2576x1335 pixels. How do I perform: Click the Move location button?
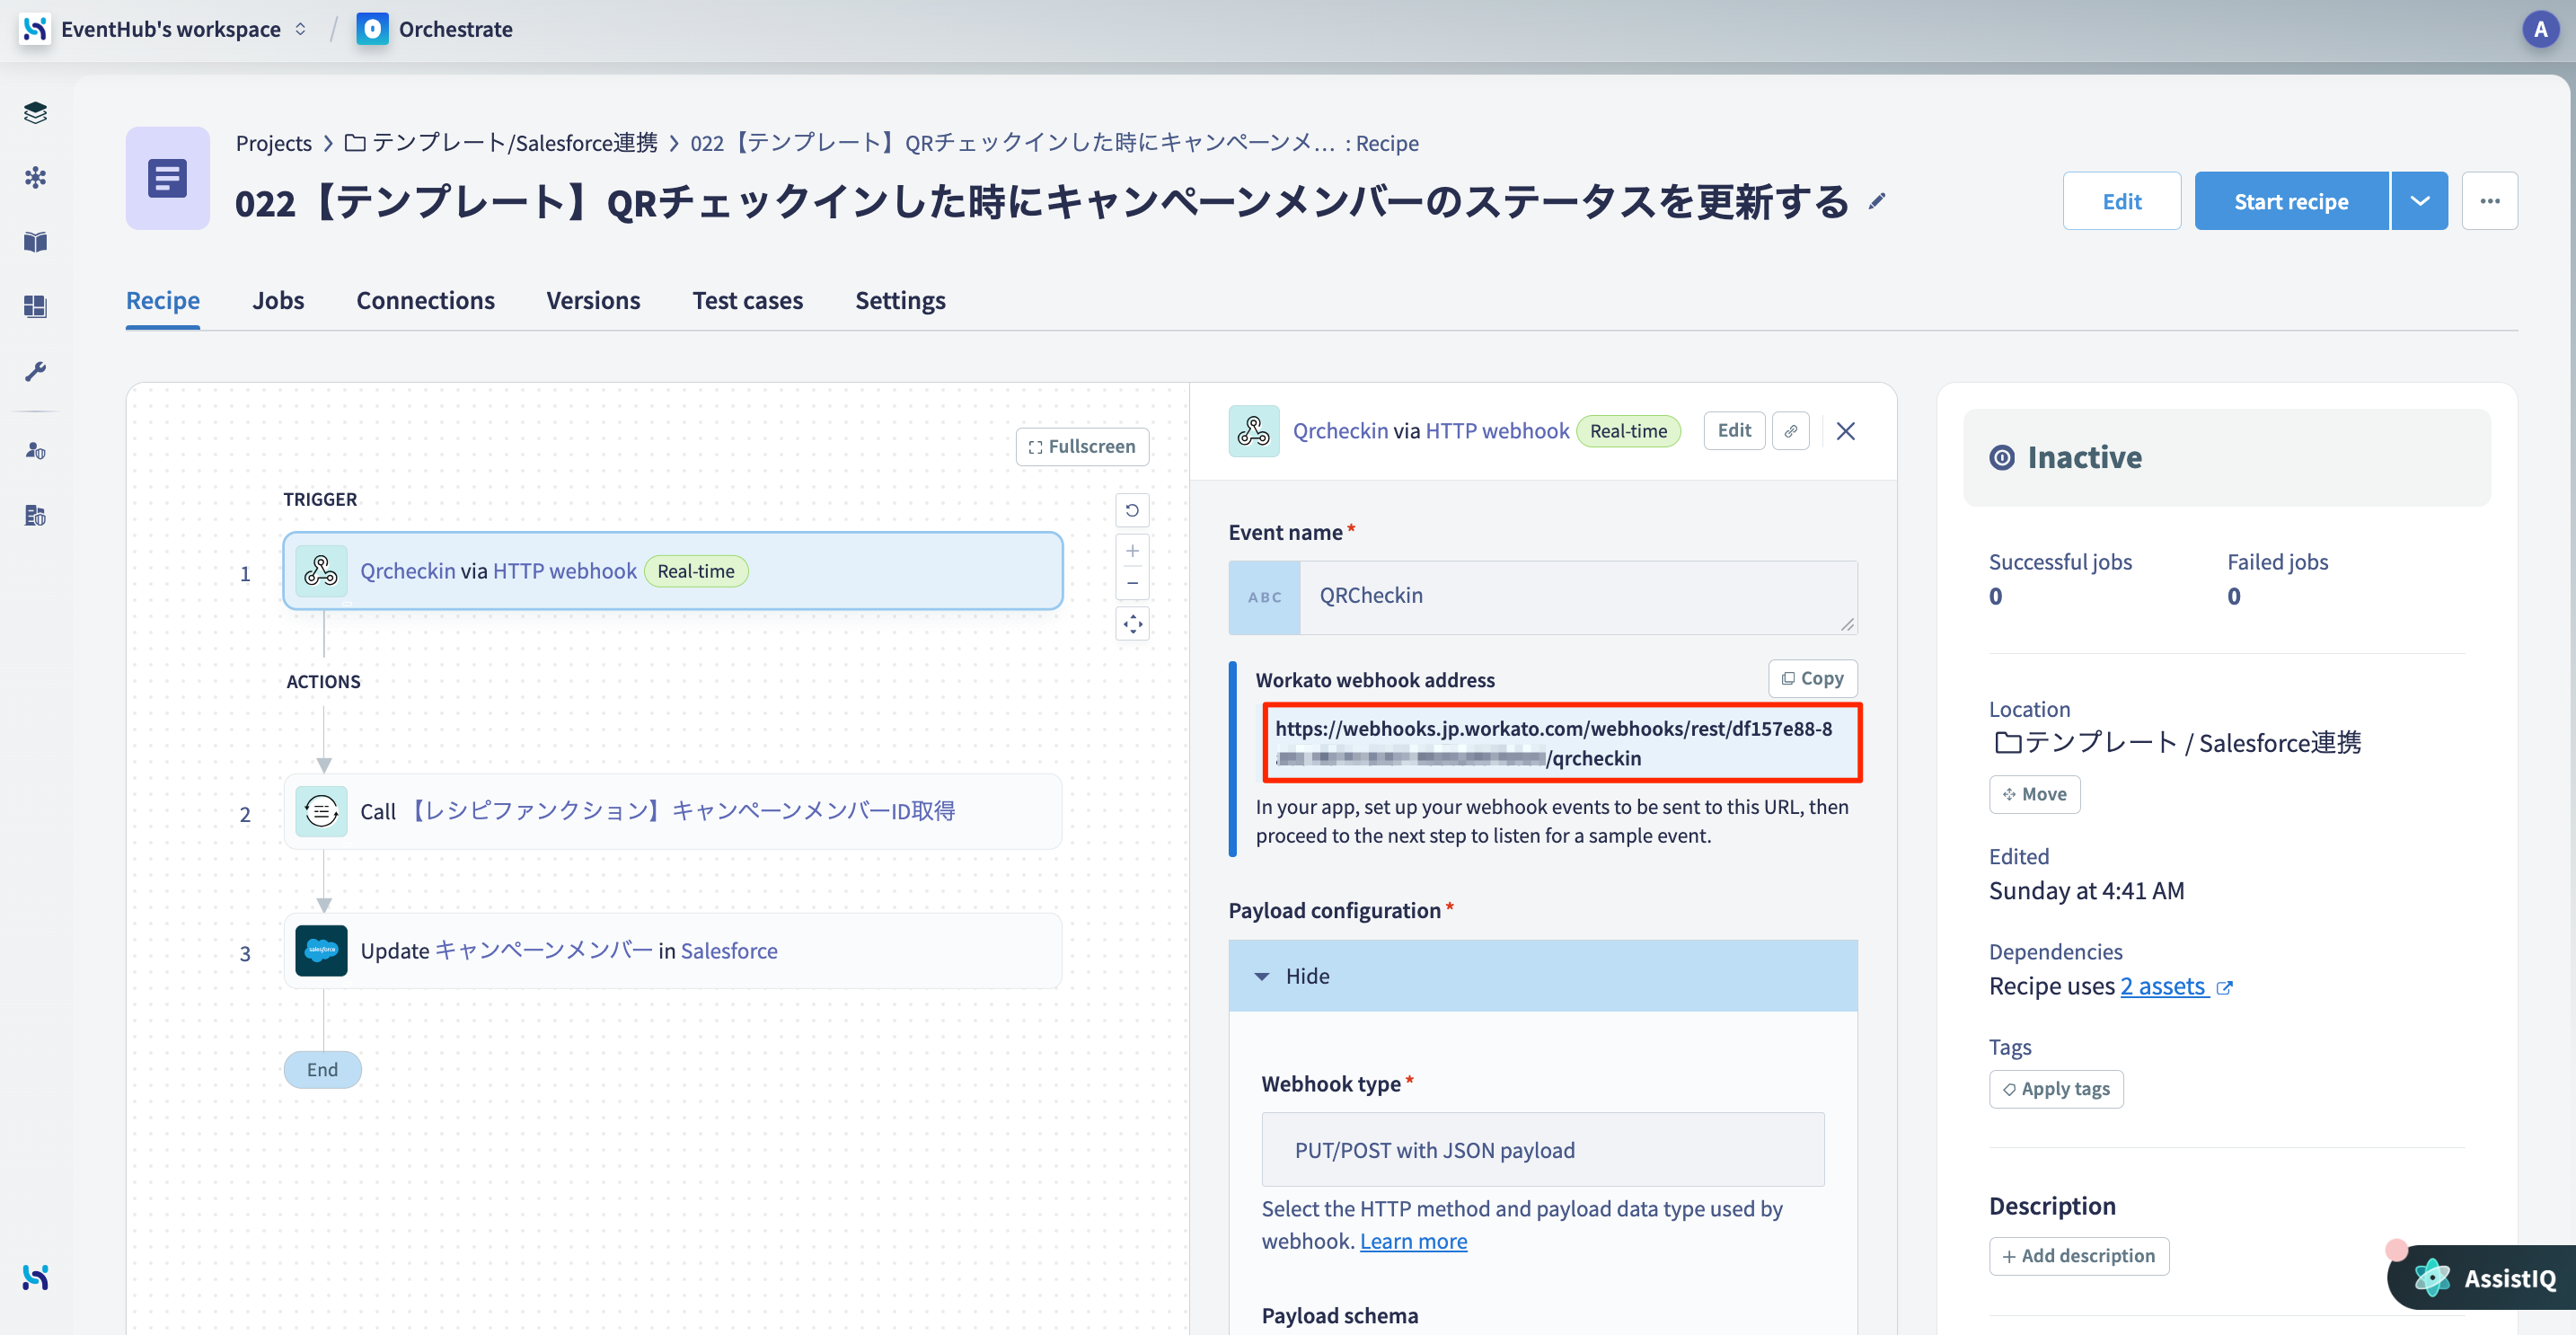[x=2034, y=794]
